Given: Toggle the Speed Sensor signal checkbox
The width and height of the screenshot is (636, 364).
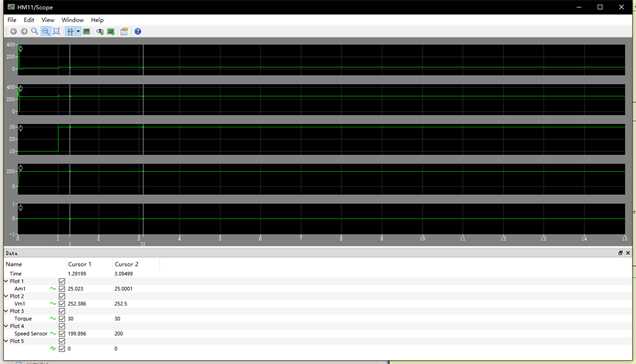Looking at the screenshot, I should [x=62, y=334].
